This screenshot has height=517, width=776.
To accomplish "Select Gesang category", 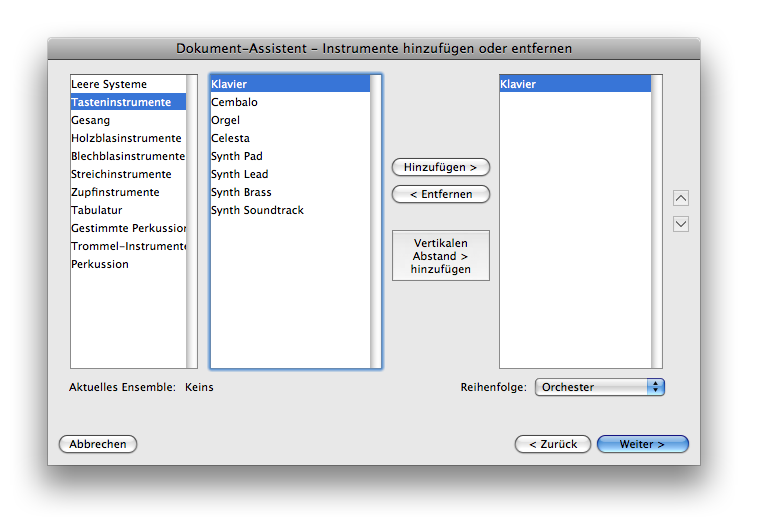I will 128,120.
